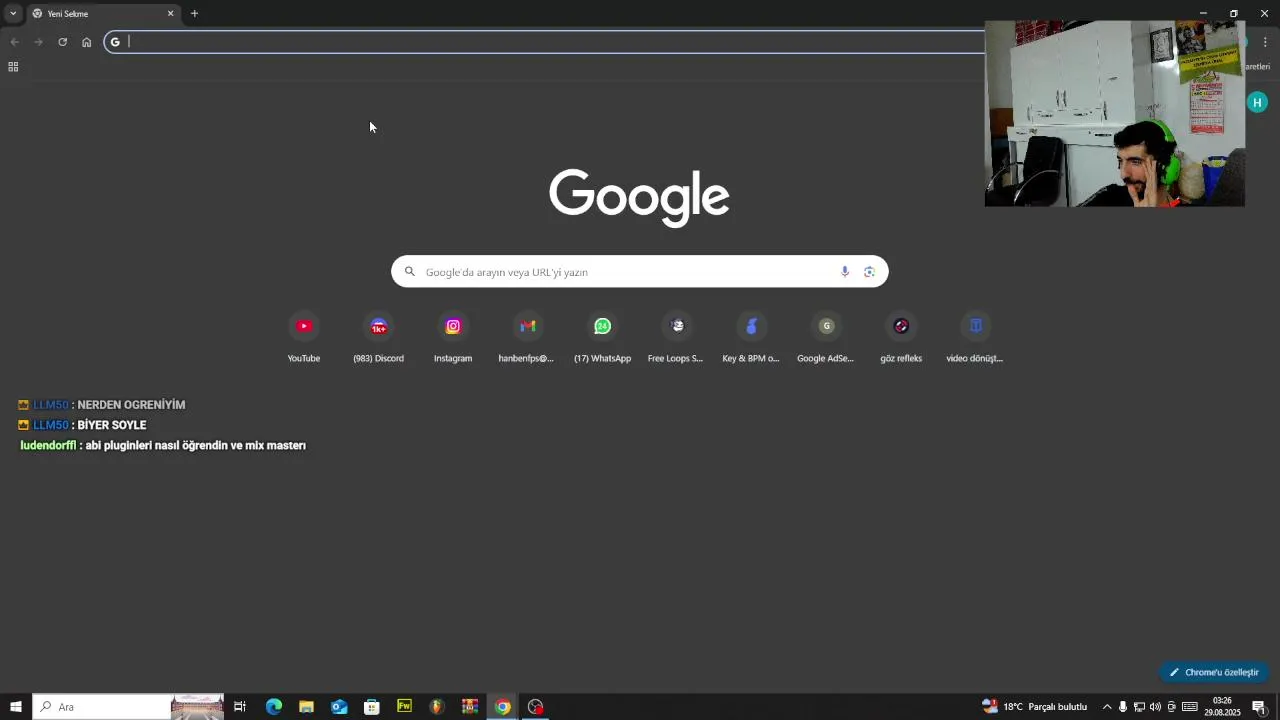The width and height of the screenshot is (1280, 720).
Task: Open the Discord shortcut tile
Action: point(378,338)
